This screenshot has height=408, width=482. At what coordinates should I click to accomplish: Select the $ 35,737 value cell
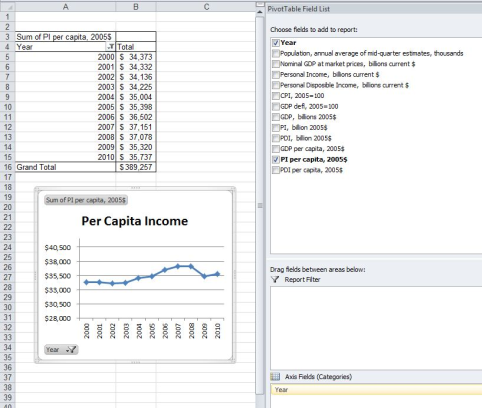point(136,157)
